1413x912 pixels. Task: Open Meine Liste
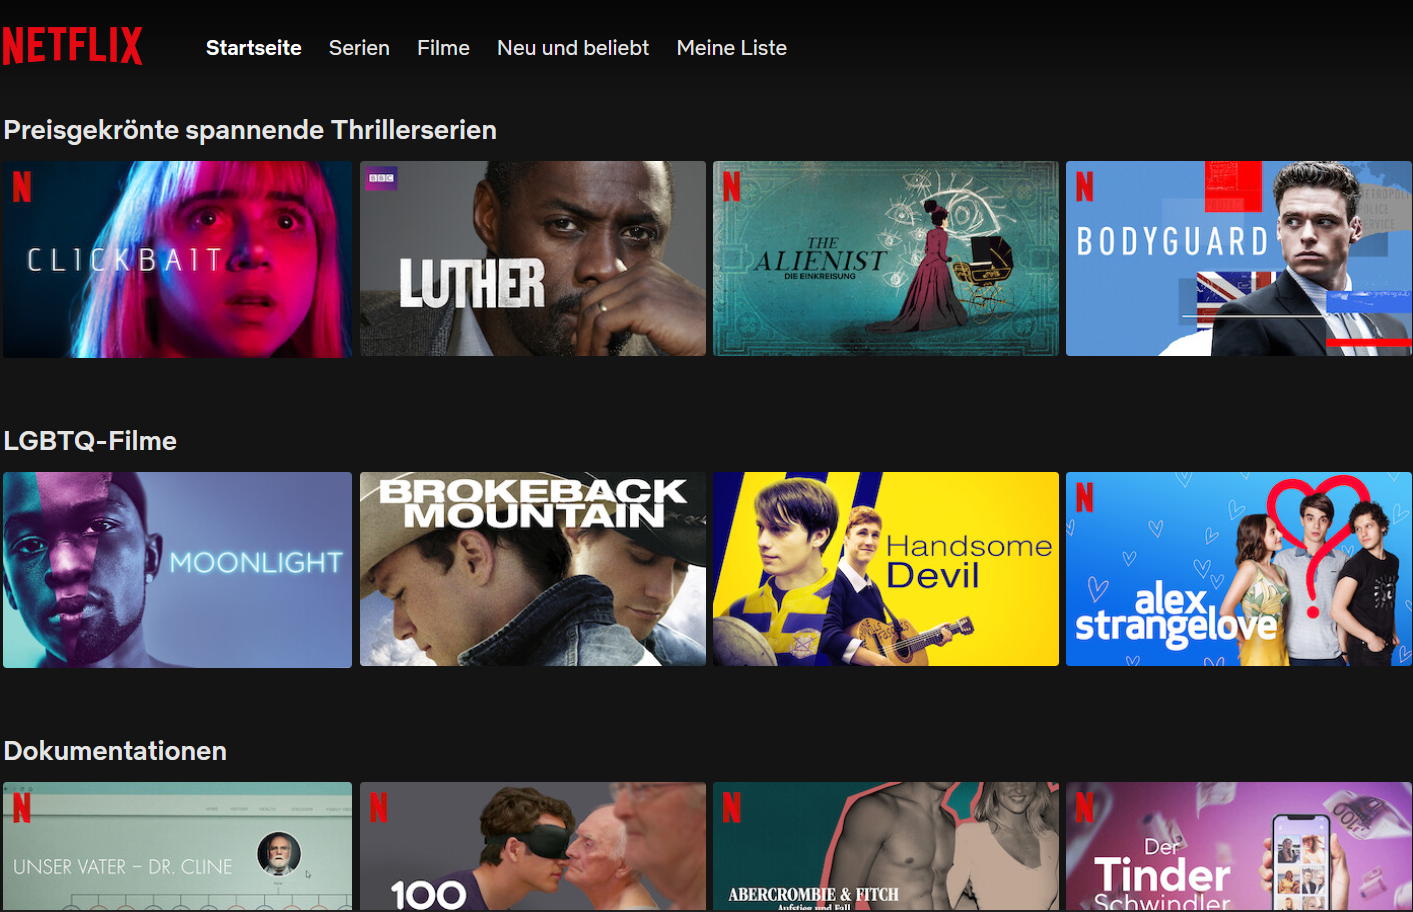click(732, 48)
